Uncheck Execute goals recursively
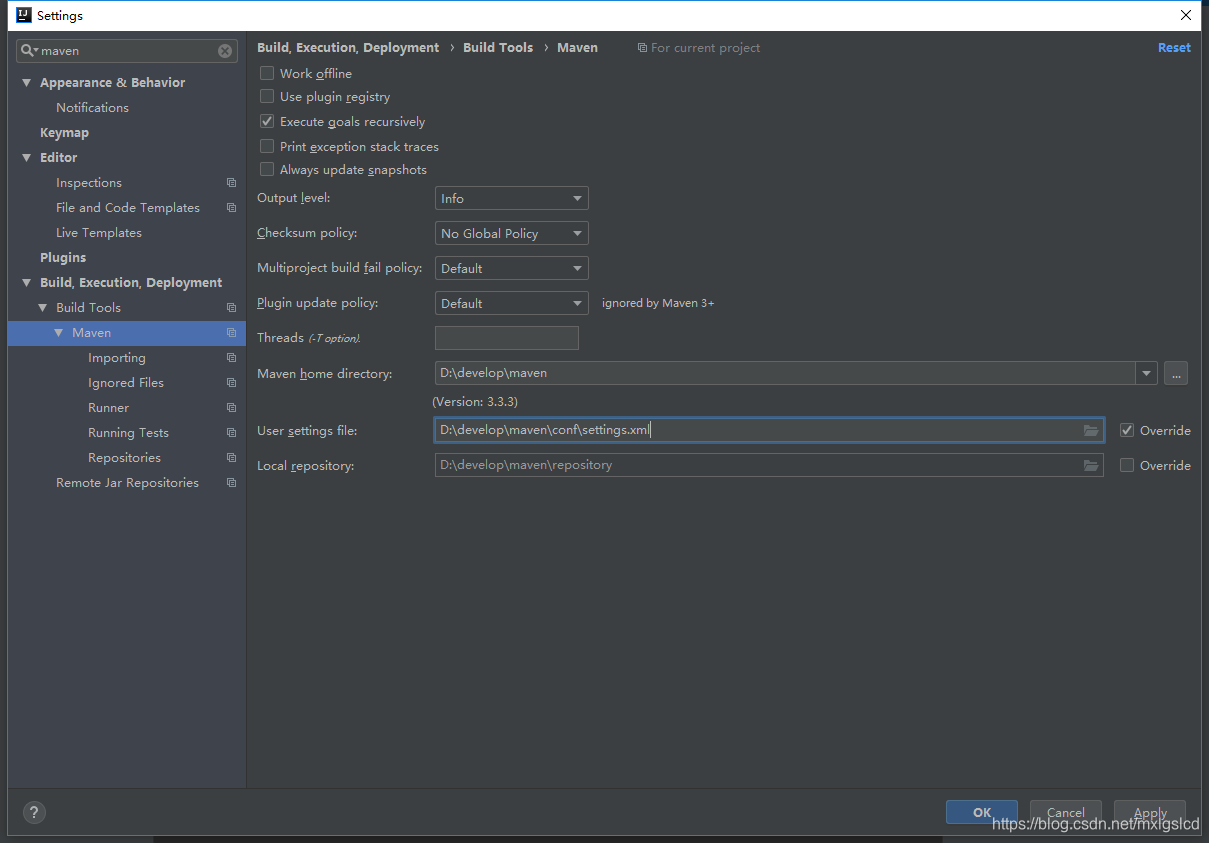 [x=267, y=121]
